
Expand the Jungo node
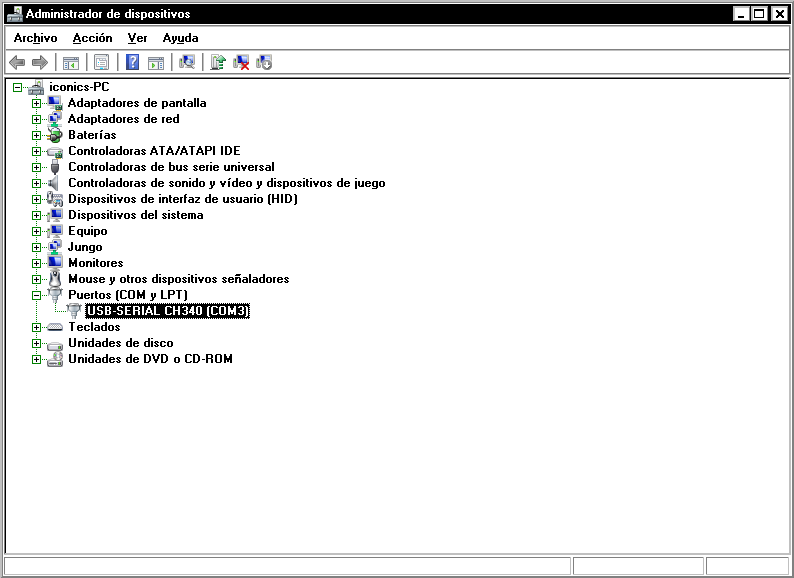click(x=36, y=247)
